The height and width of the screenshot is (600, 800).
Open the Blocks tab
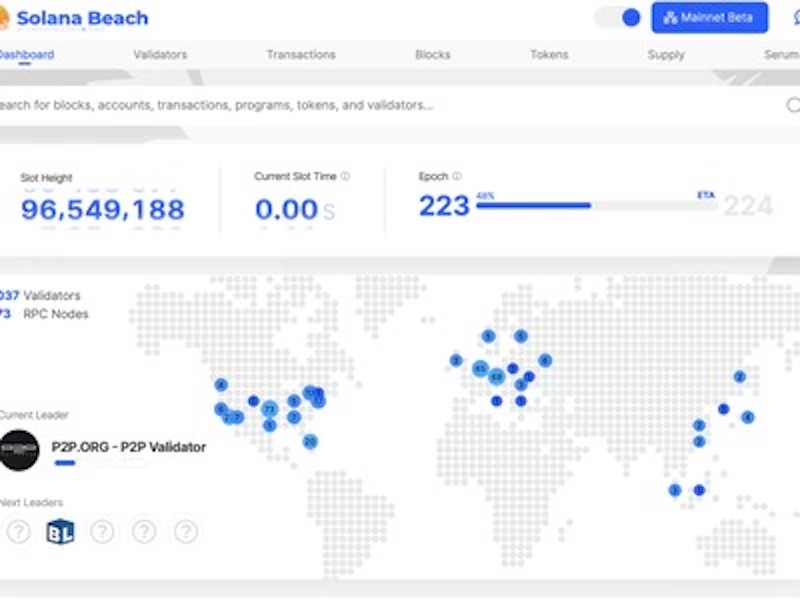(x=433, y=55)
